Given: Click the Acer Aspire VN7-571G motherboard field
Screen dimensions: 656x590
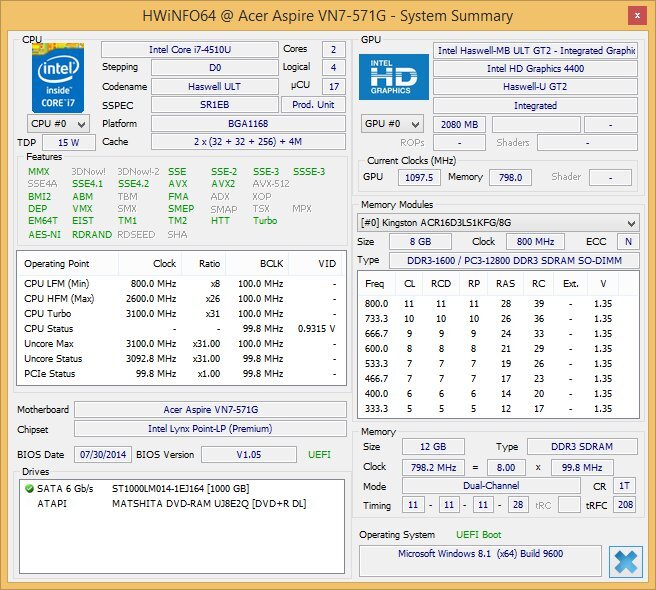Looking at the screenshot, I should [210, 409].
